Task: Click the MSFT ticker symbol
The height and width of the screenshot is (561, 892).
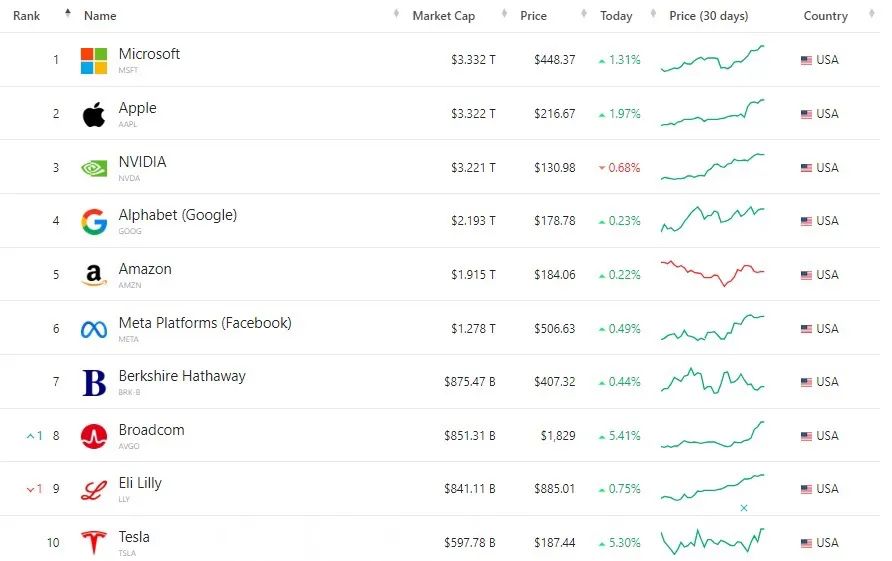Action: 128,71
